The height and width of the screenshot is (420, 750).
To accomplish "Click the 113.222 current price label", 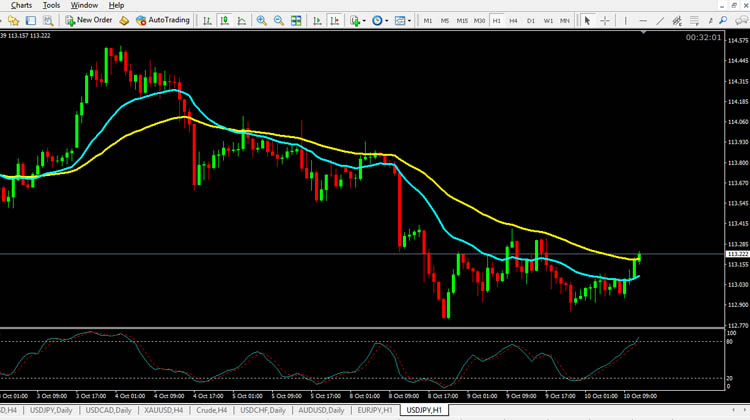I will (737, 254).
